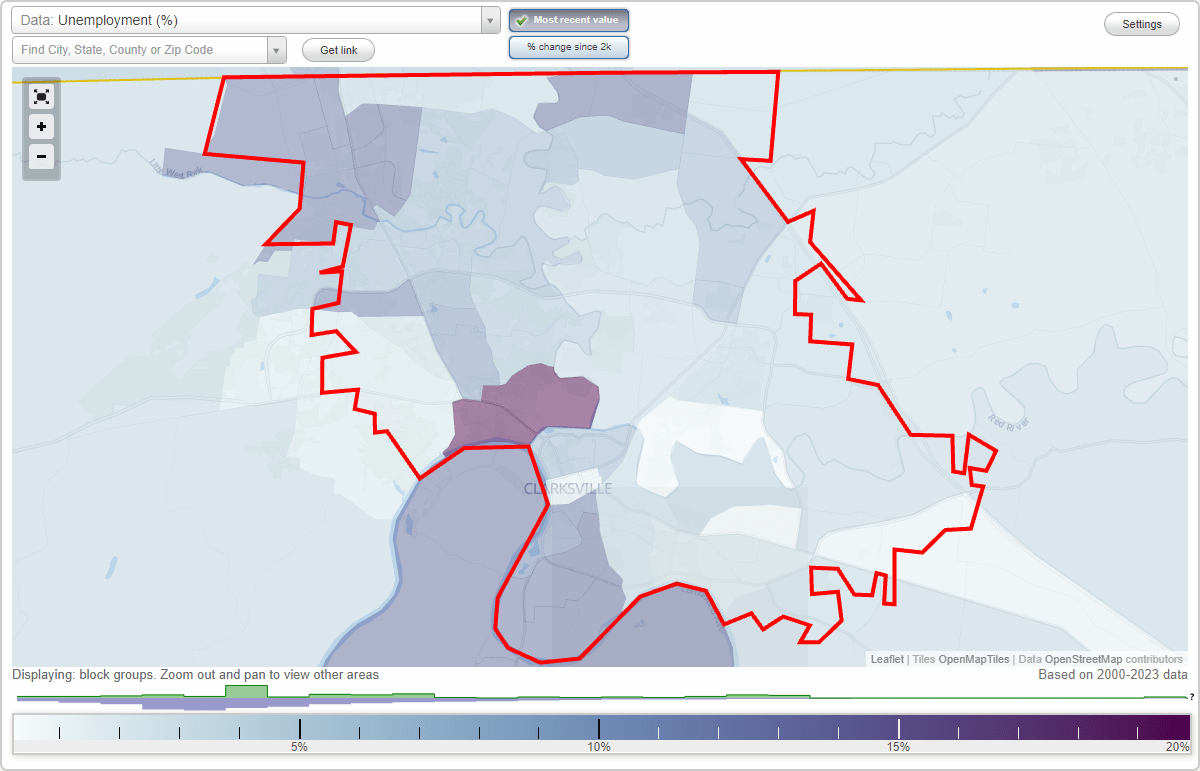Zoom out with the minus button

point(41,156)
